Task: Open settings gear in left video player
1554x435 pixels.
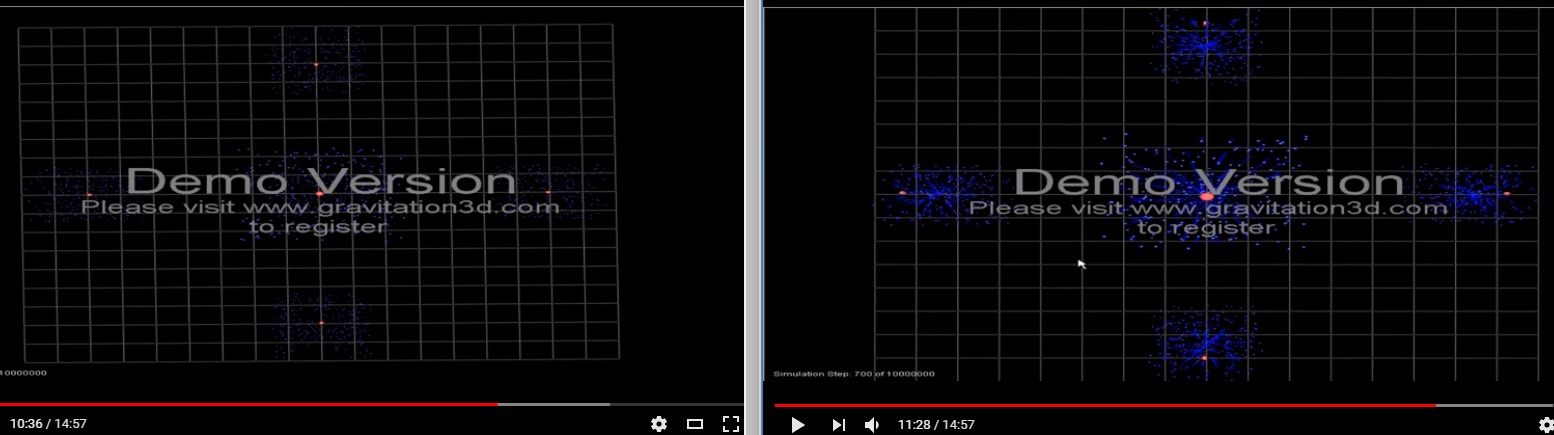Action: (658, 424)
